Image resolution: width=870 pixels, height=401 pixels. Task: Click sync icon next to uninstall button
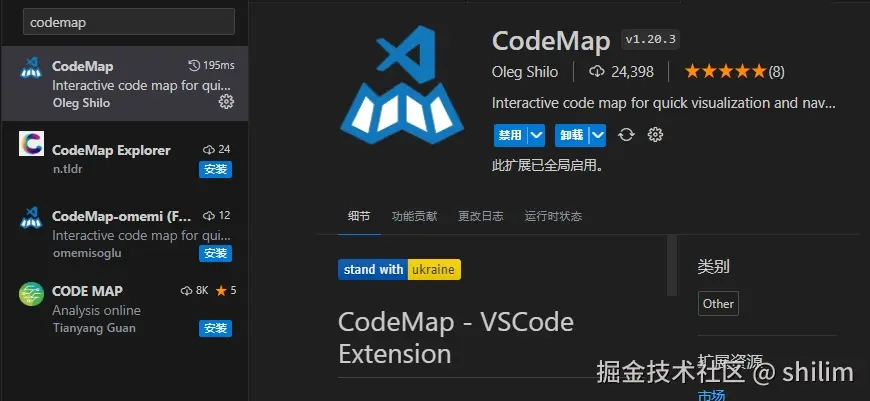[x=626, y=135]
